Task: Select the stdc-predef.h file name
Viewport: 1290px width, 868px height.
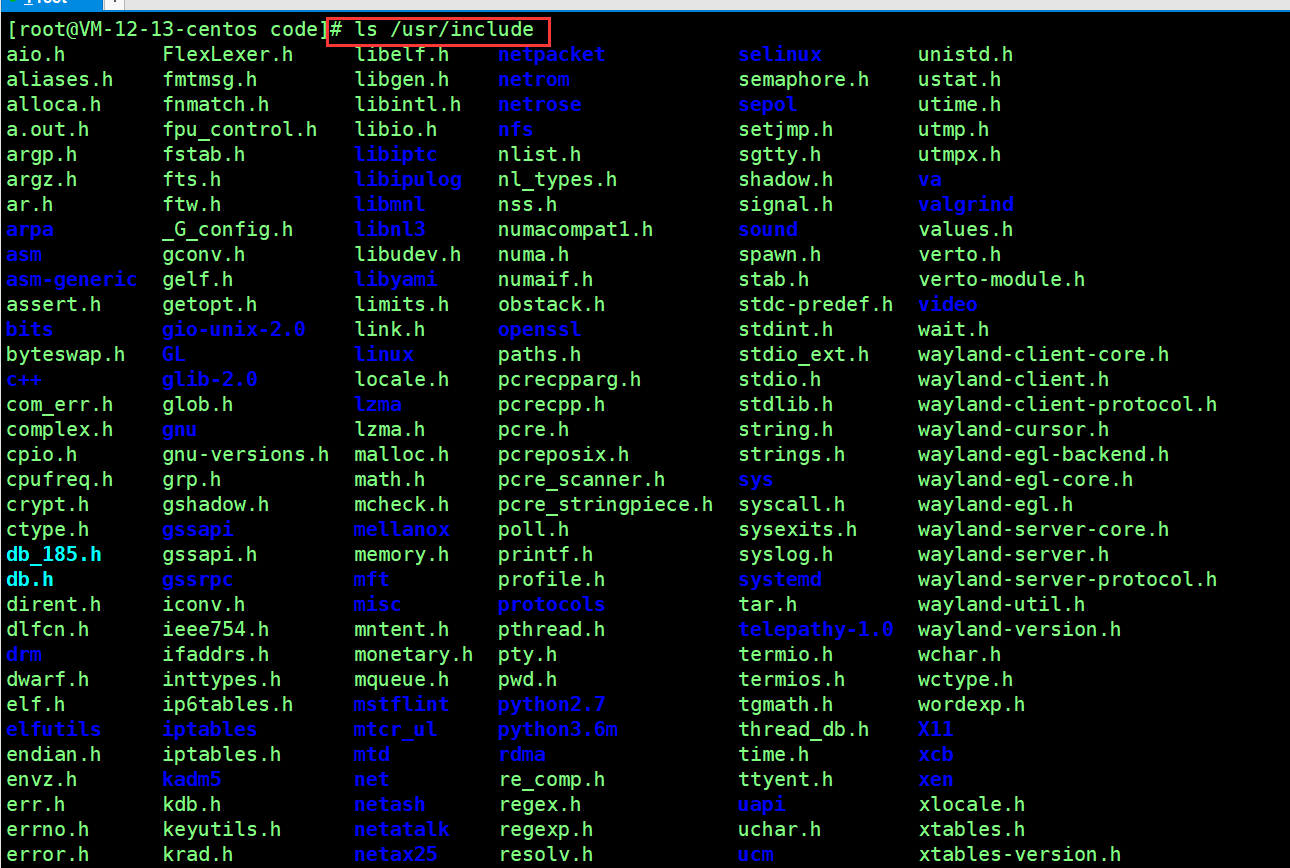Action: 815,305
